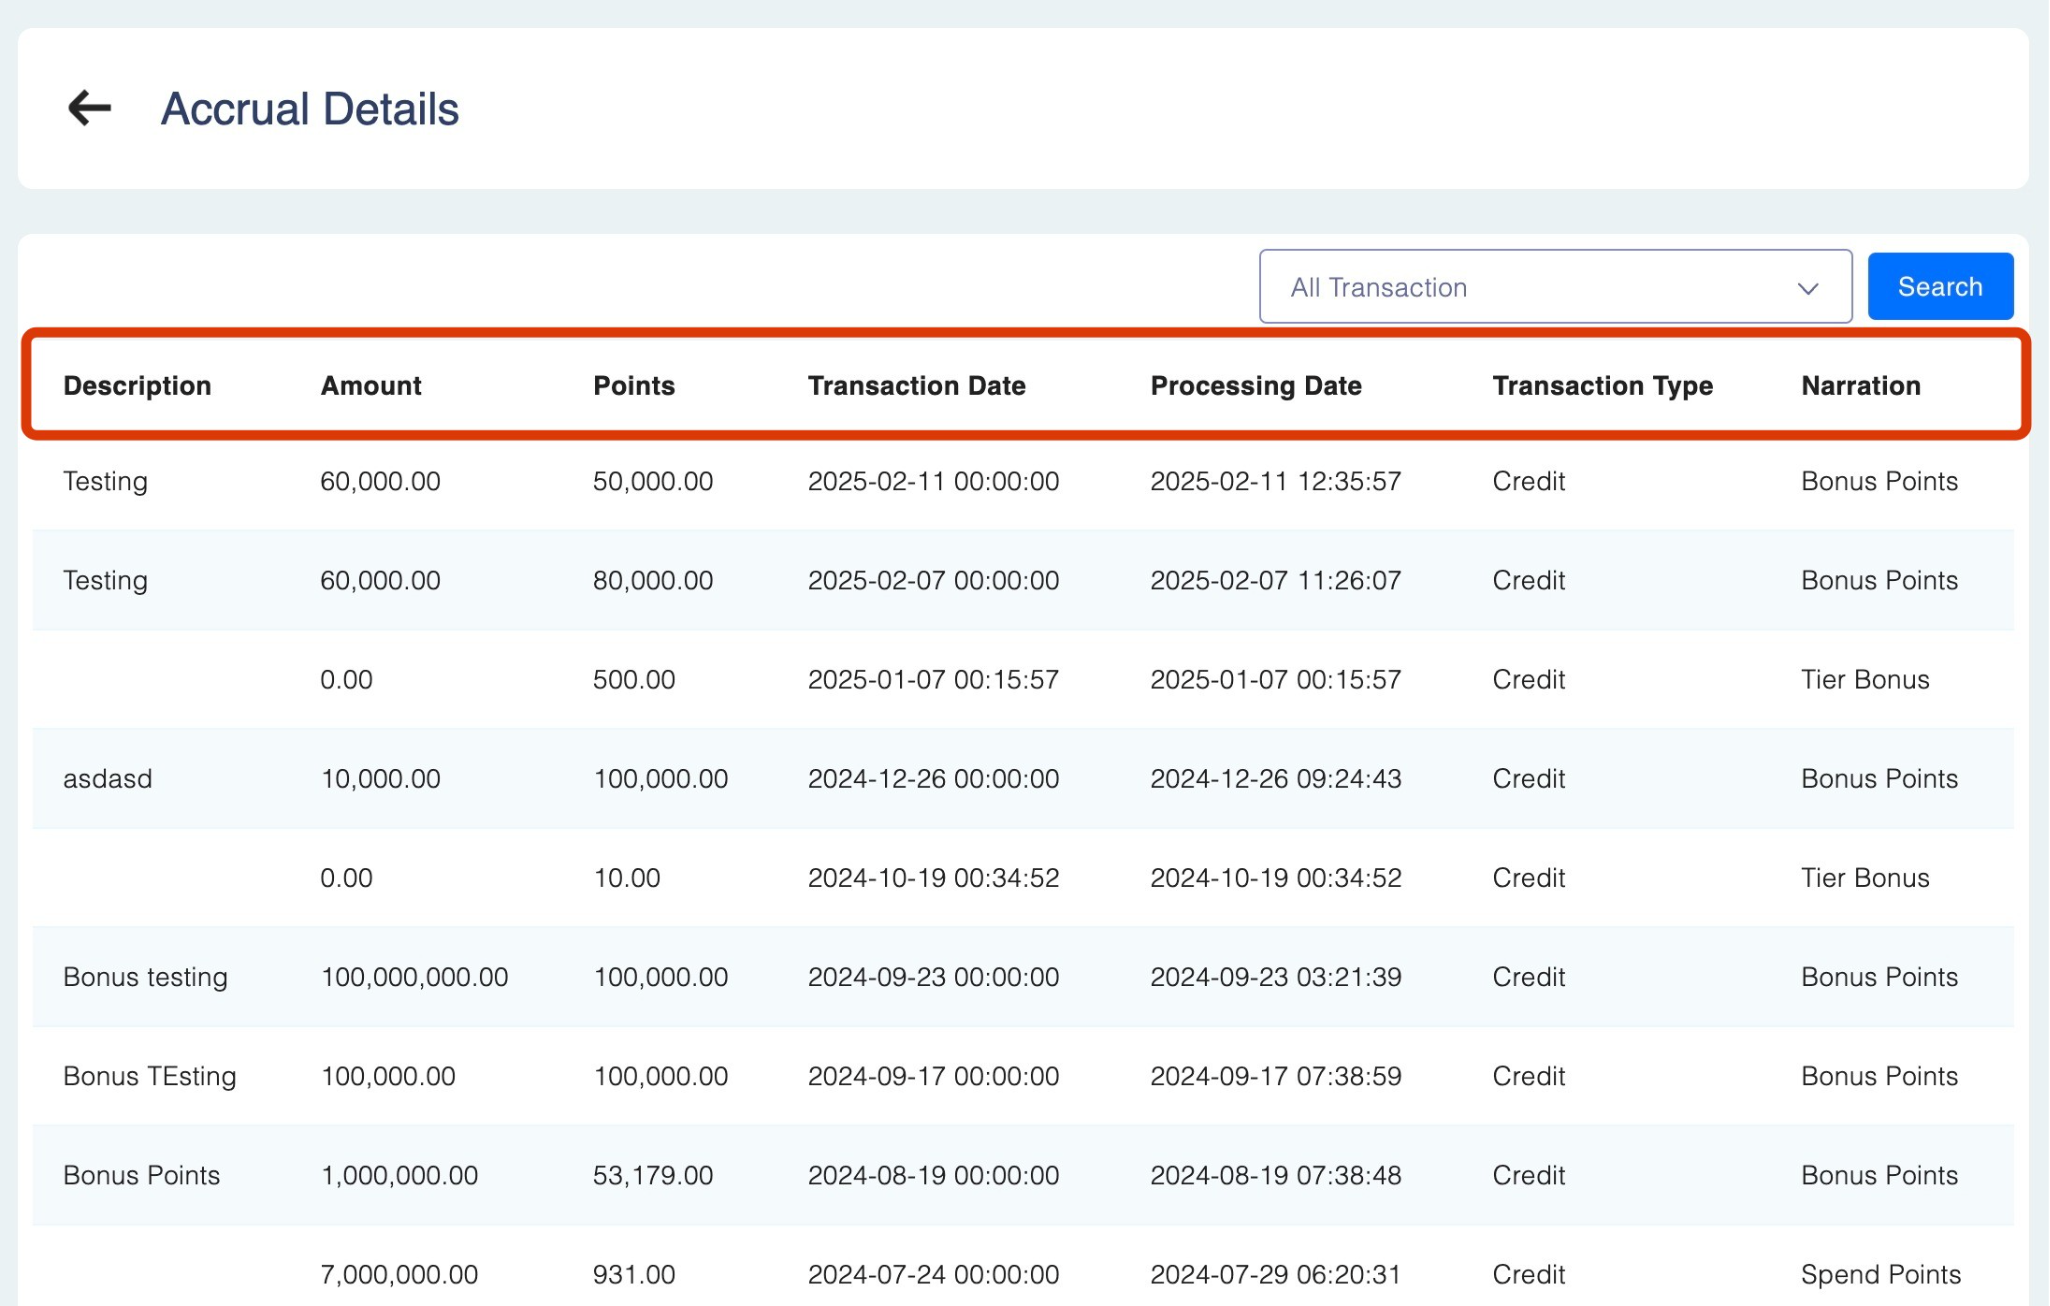Screen dimensions: 2050x1306
Task: Click the Processing Date column header
Action: point(1255,386)
